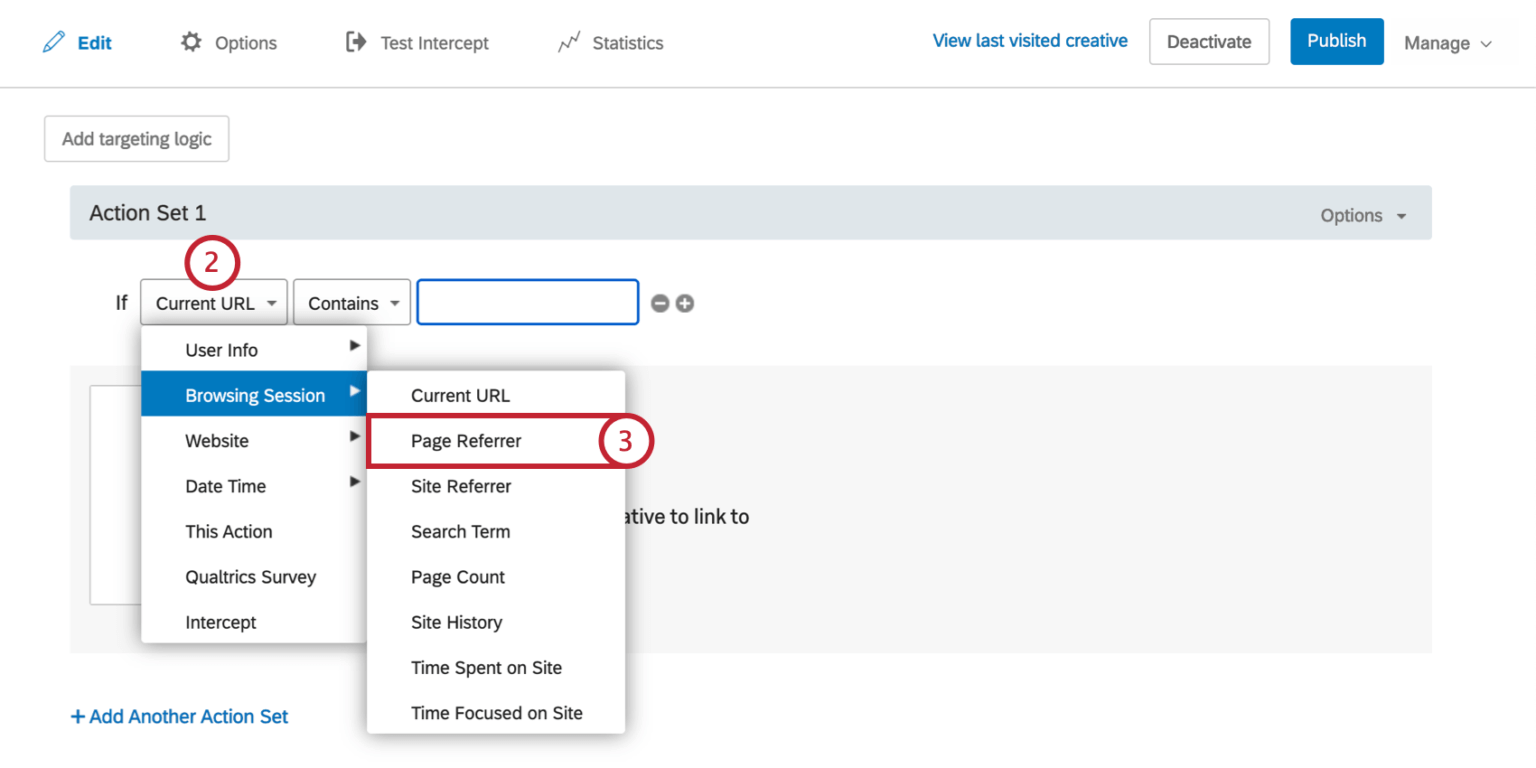The height and width of the screenshot is (768, 1536).
Task: Click the condition value text field
Action: [x=528, y=303]
